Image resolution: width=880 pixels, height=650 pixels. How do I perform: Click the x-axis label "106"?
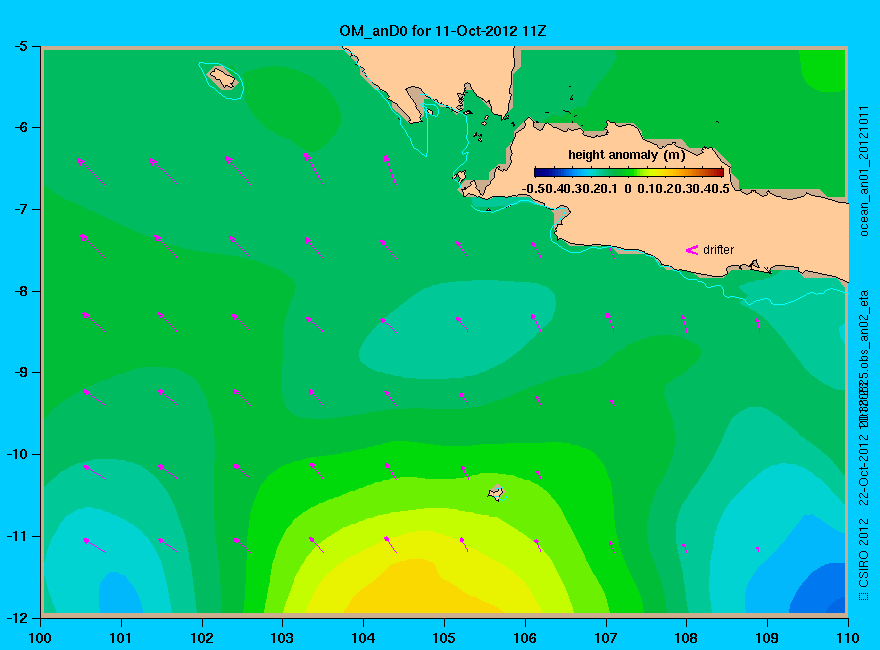point(525,638)
